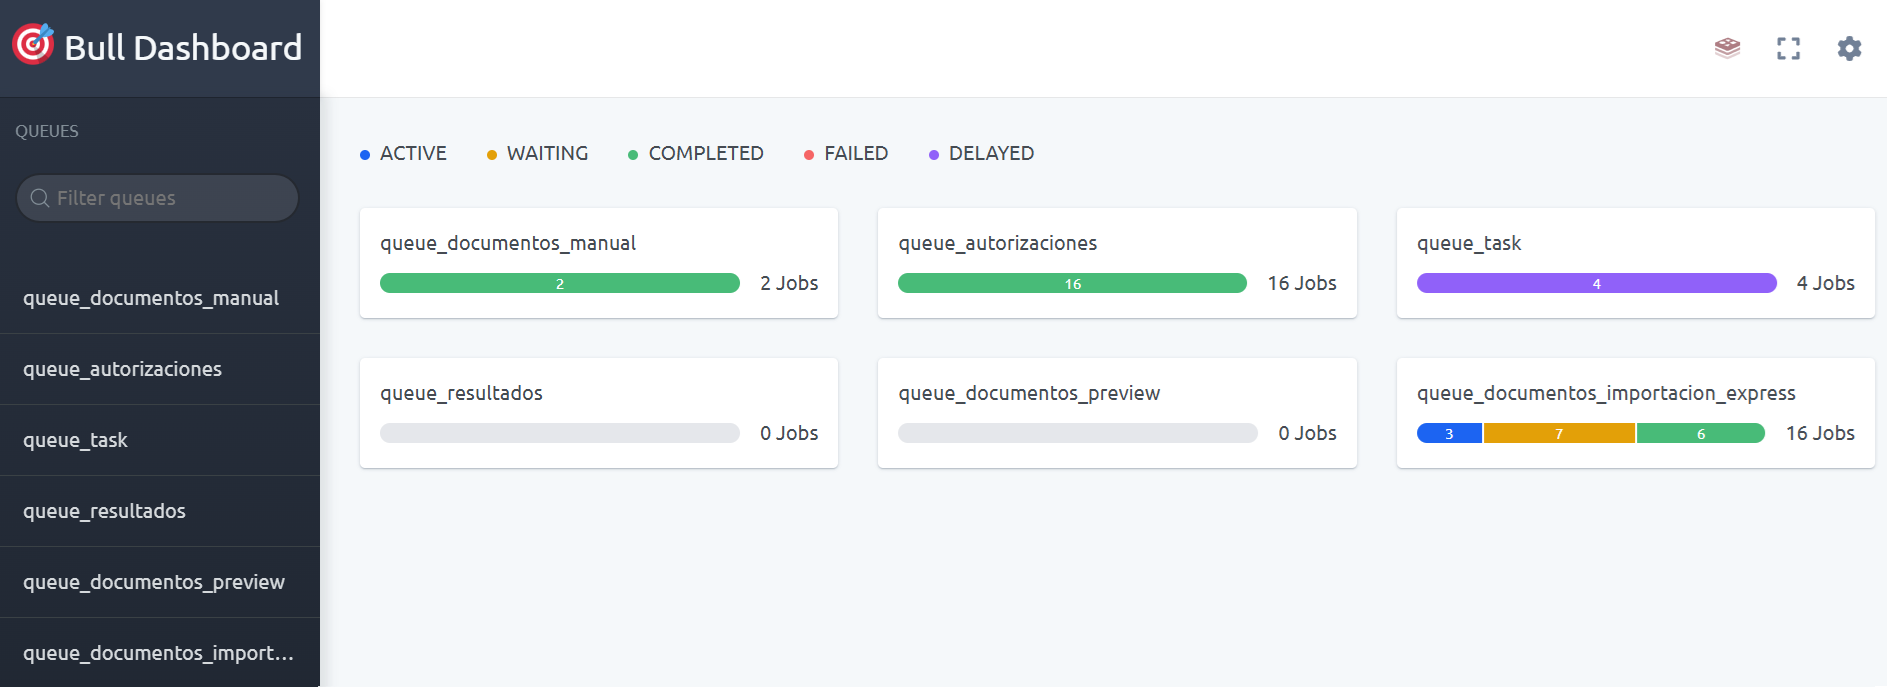Screen dimensions: 1887x687
Task: Click the Bull Dashboard title text
Action: click(183, 48)
